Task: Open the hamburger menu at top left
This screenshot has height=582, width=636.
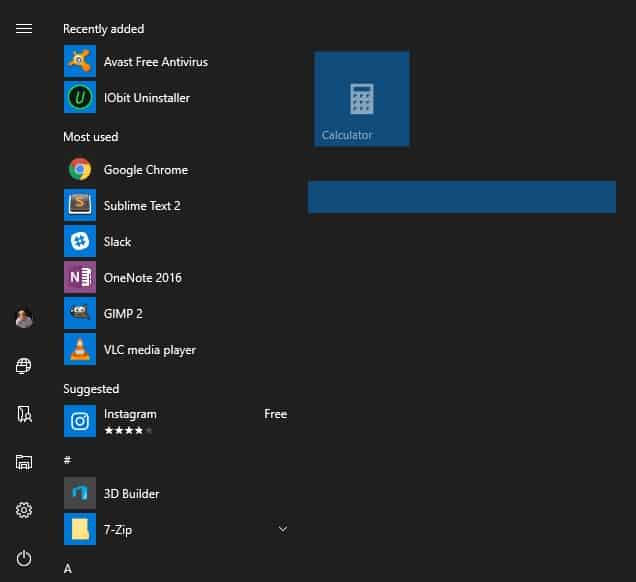Action: coord(24,29)
